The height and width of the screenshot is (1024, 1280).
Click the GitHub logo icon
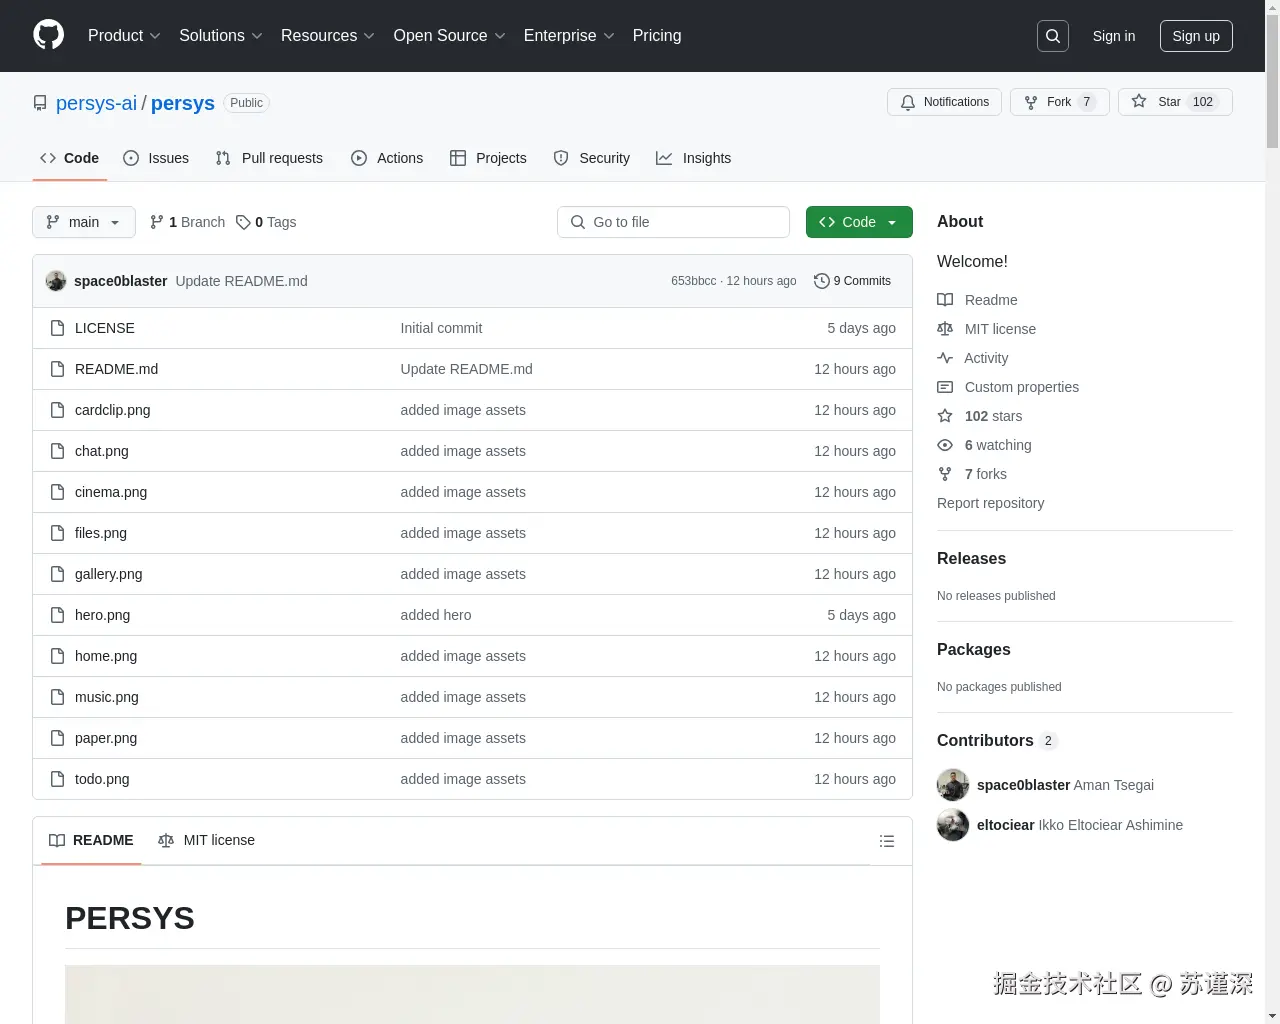tap(48, 35)
